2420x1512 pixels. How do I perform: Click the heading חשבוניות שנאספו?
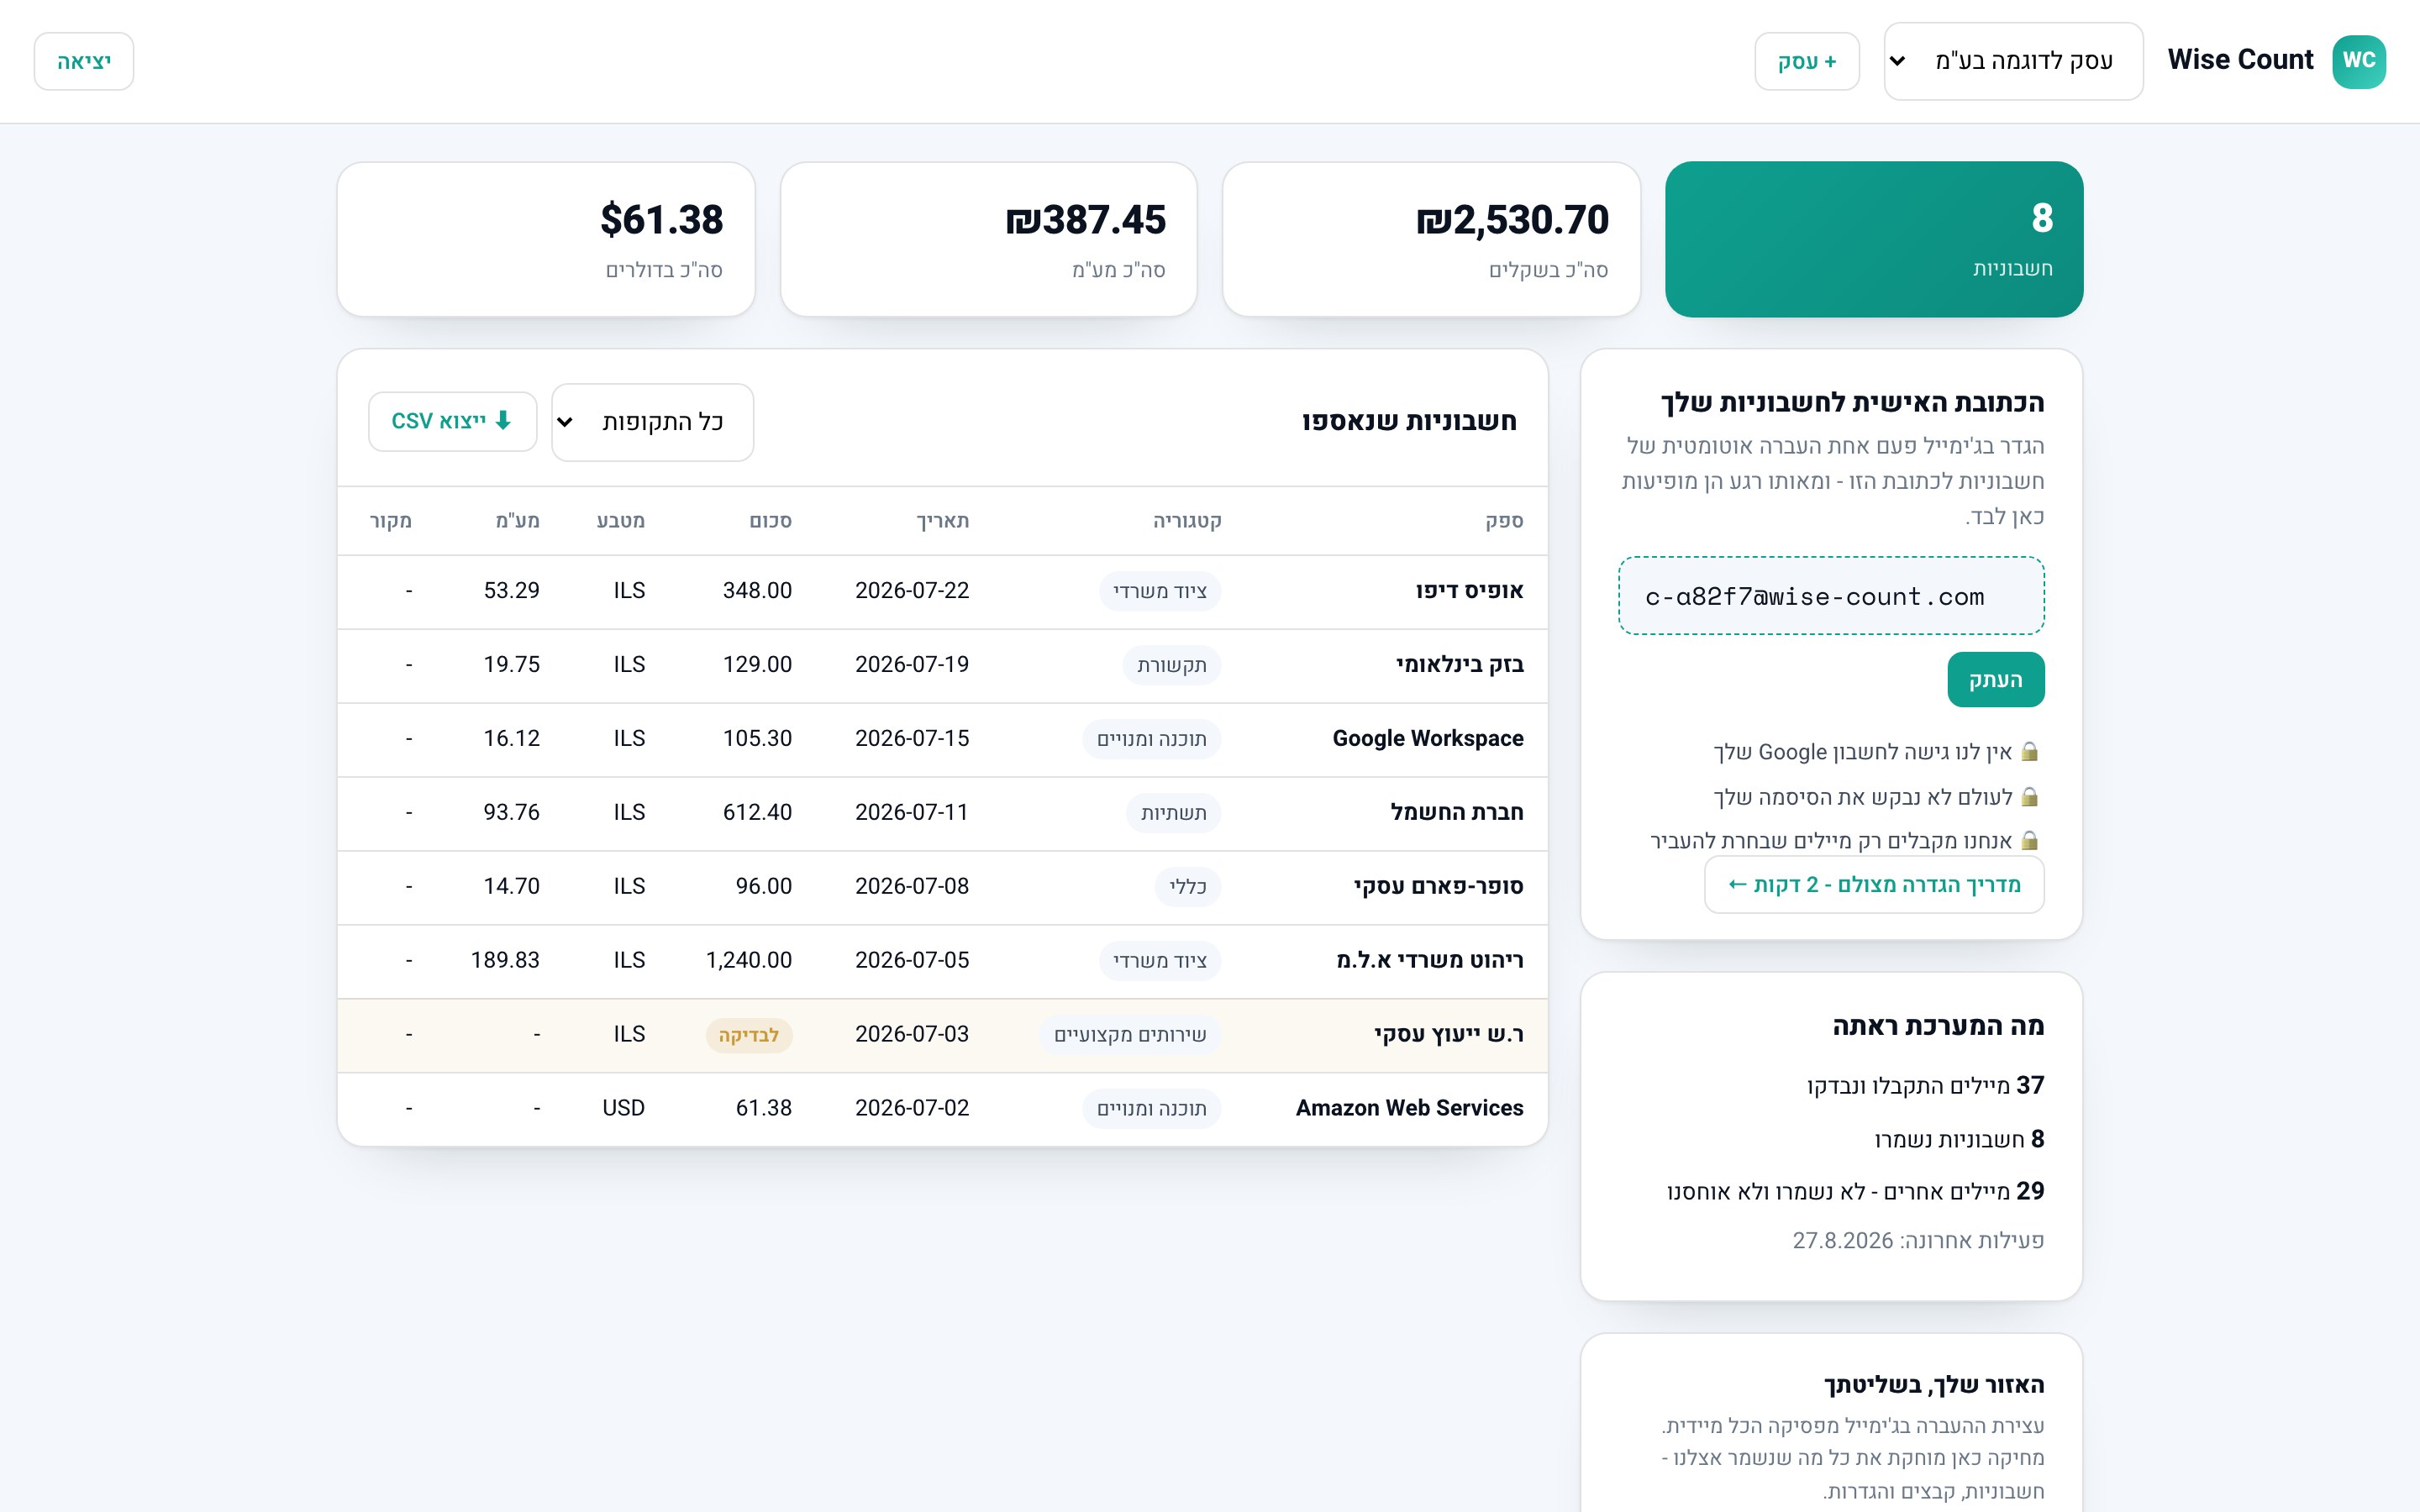(1409, 422)
